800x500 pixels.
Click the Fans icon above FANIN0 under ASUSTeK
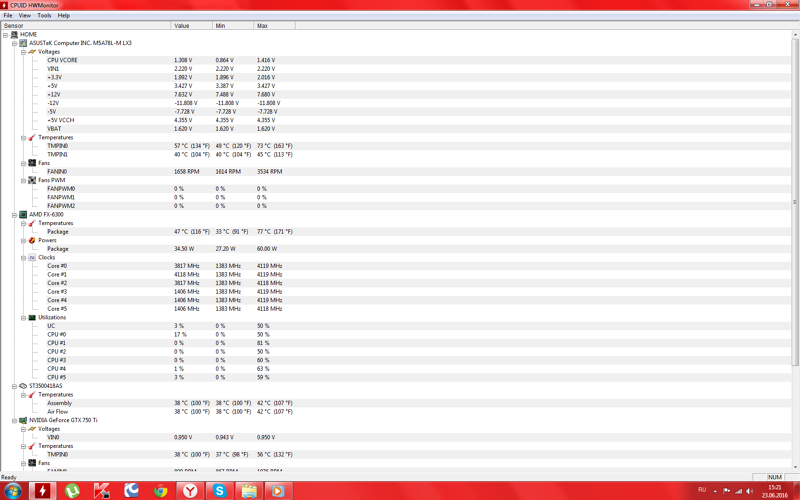click(32, 163)
